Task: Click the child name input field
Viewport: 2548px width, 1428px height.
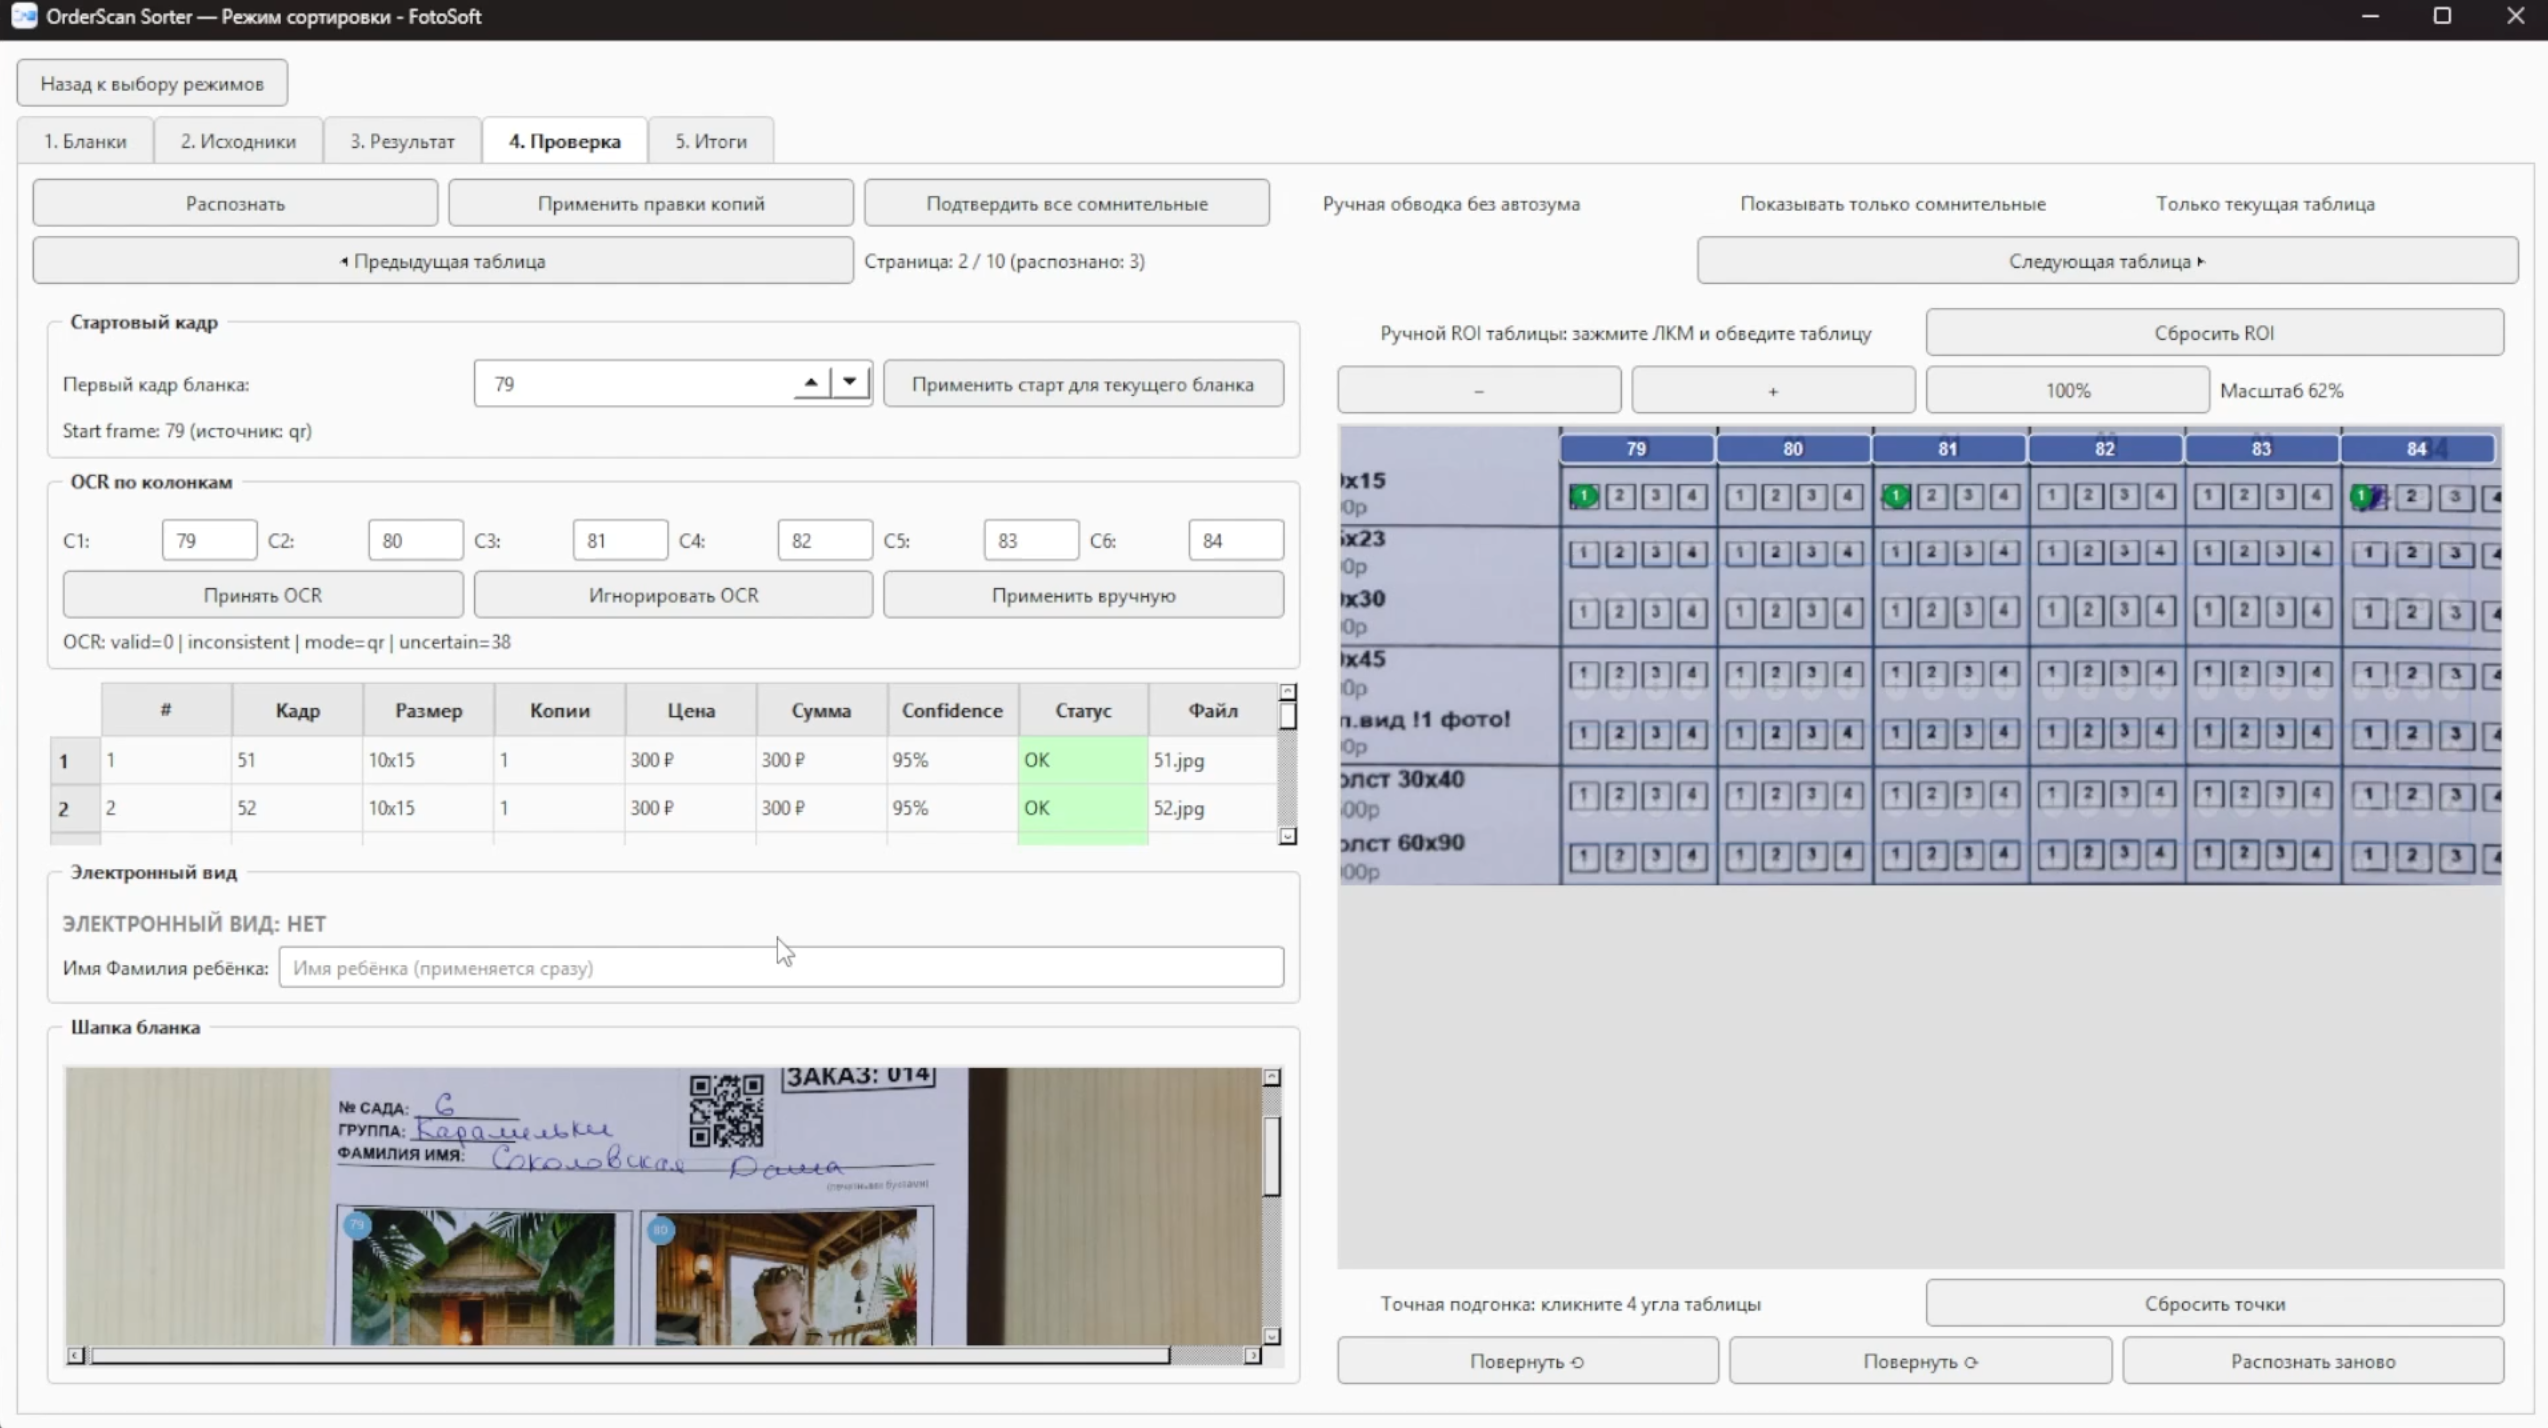Action: [x=780, y=967]
